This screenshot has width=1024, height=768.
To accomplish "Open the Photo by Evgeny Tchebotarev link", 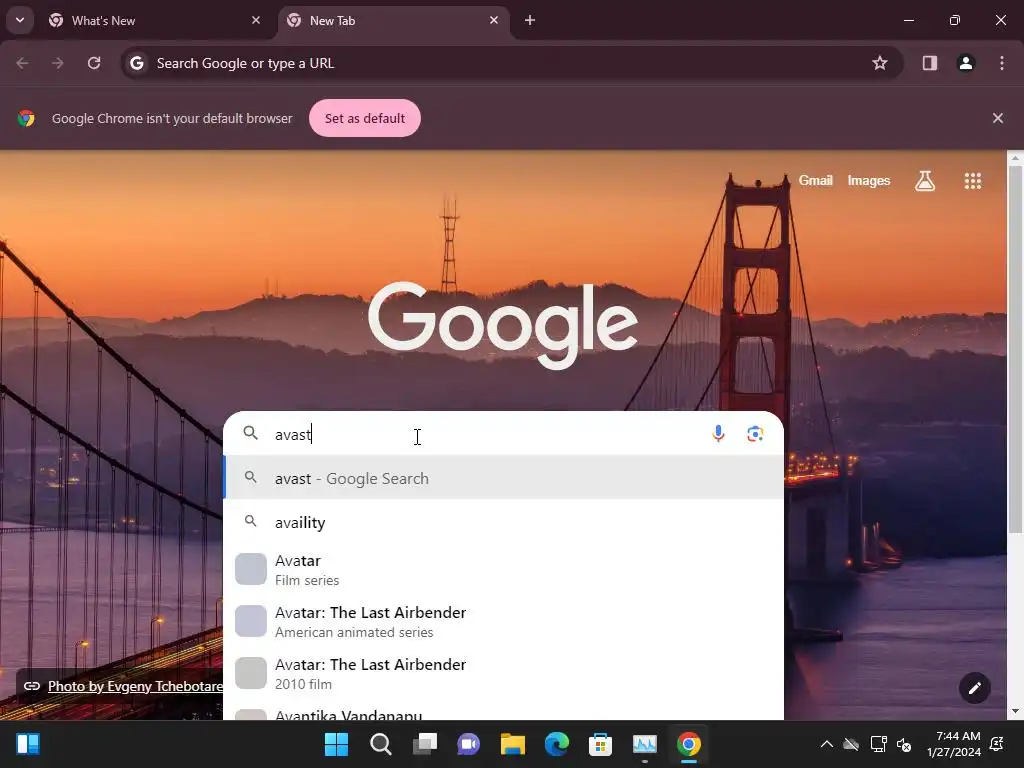I will pyautogui.click(x=135, y=686).
